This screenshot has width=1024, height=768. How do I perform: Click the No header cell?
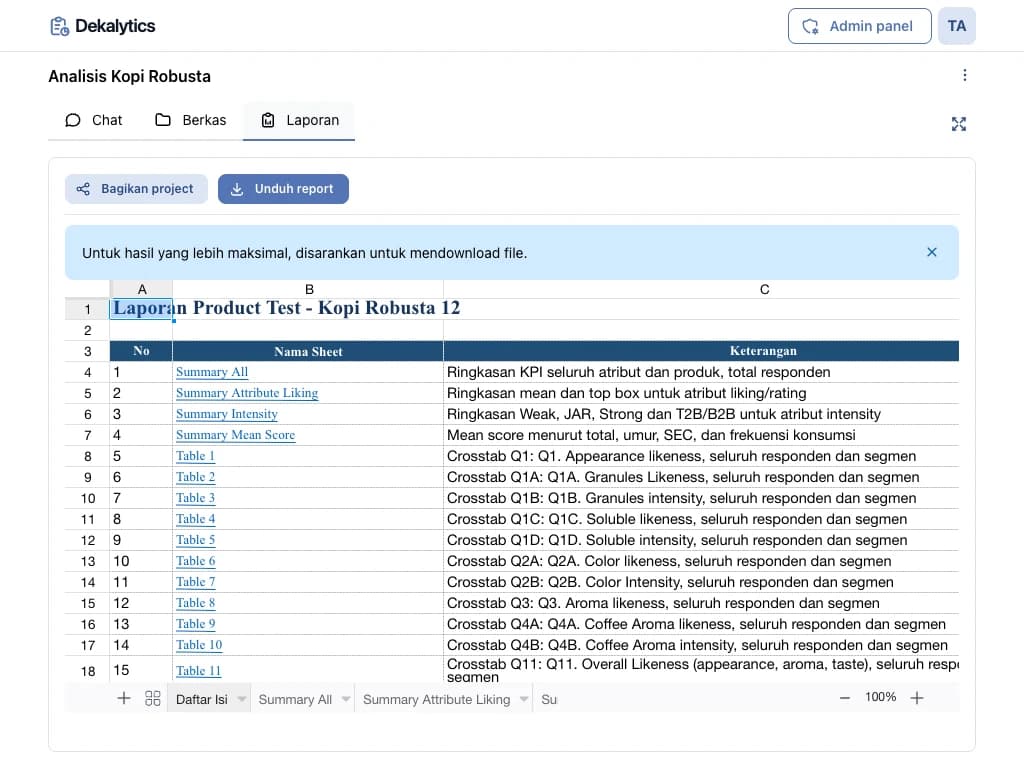[141, 351]
